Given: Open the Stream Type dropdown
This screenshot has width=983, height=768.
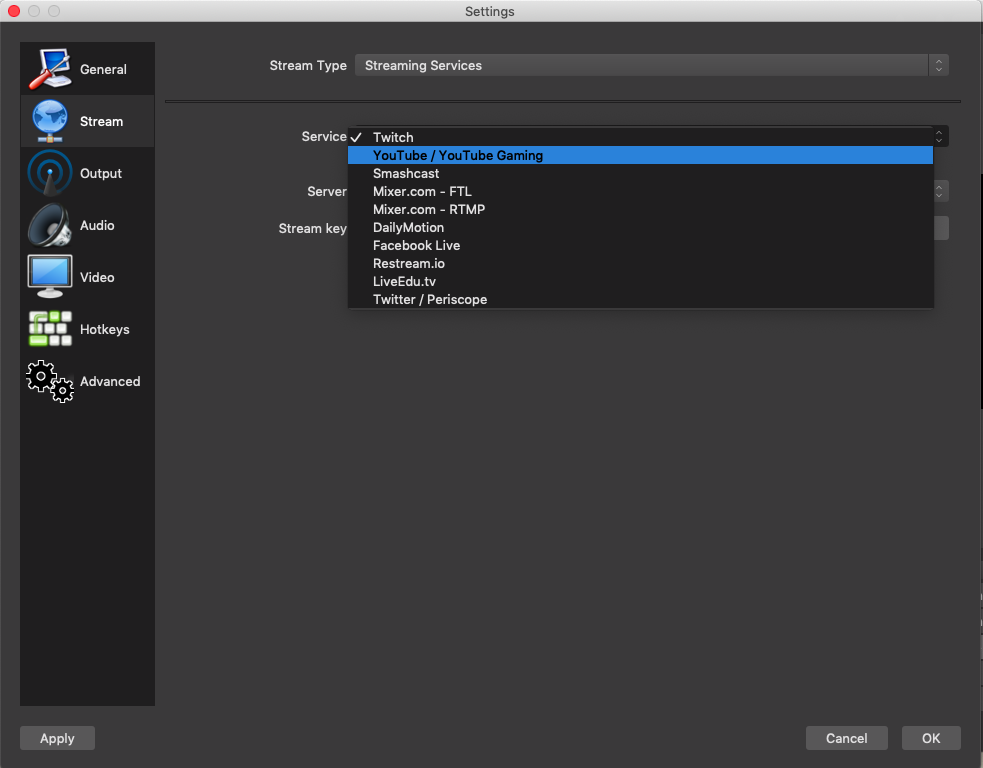Looking at the screenshot, I should click(x=651, y=65).
